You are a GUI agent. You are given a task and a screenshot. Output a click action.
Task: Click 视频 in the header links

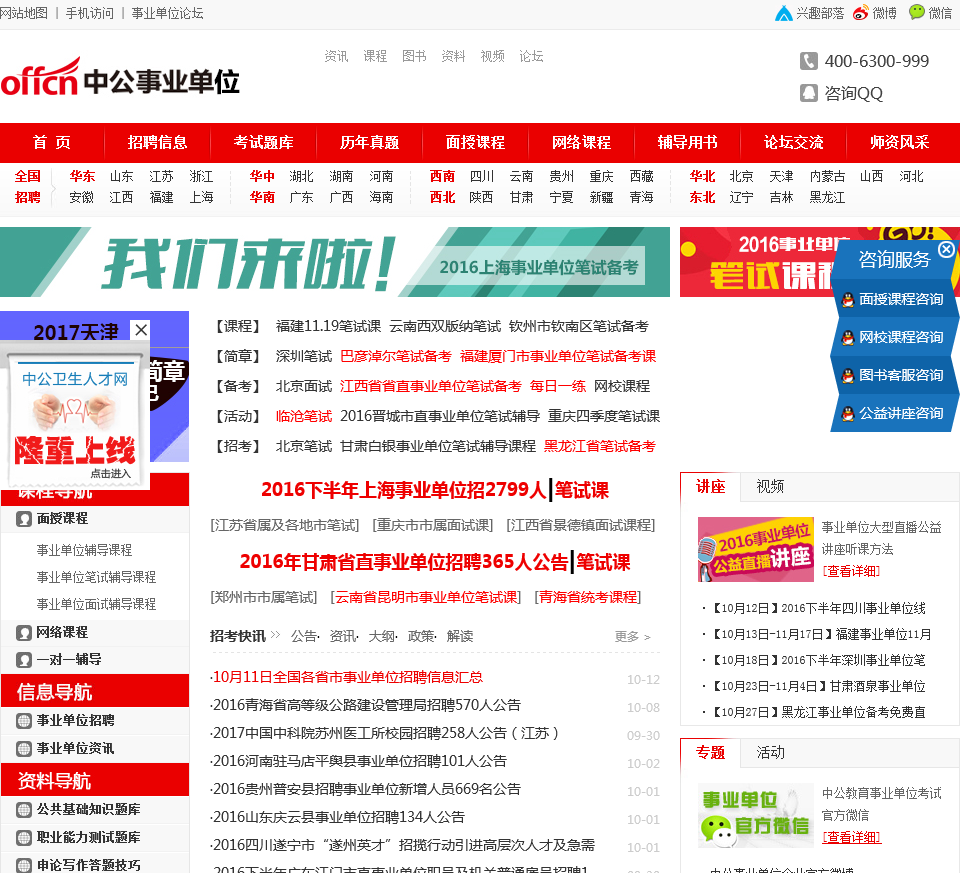coord(493,56)
